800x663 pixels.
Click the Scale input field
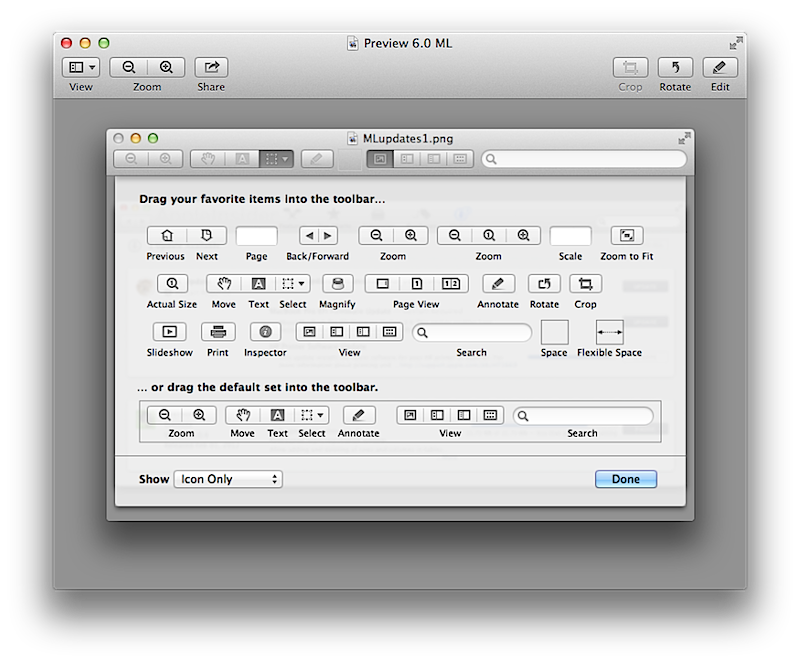tap(570, 236)
